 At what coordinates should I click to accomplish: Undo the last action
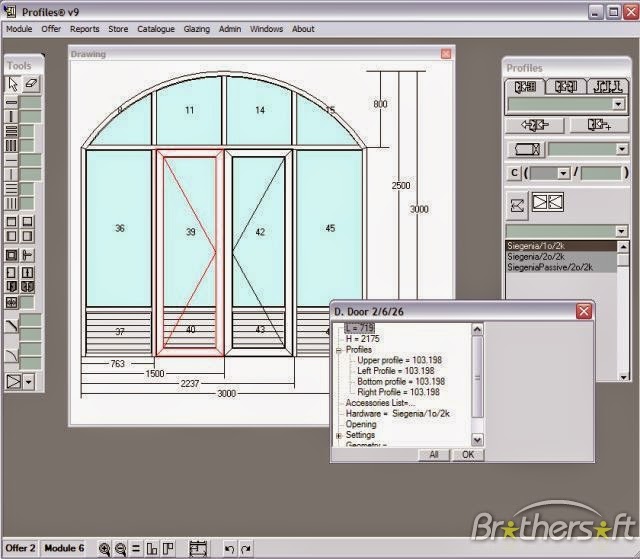230,549
